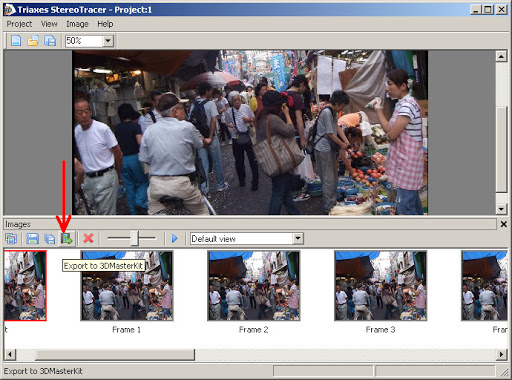Image resolution: width=512 pixels, height=380 pixels.
Task: Click thumbnail strip scroll left arrow
Action: coord(10,354)
